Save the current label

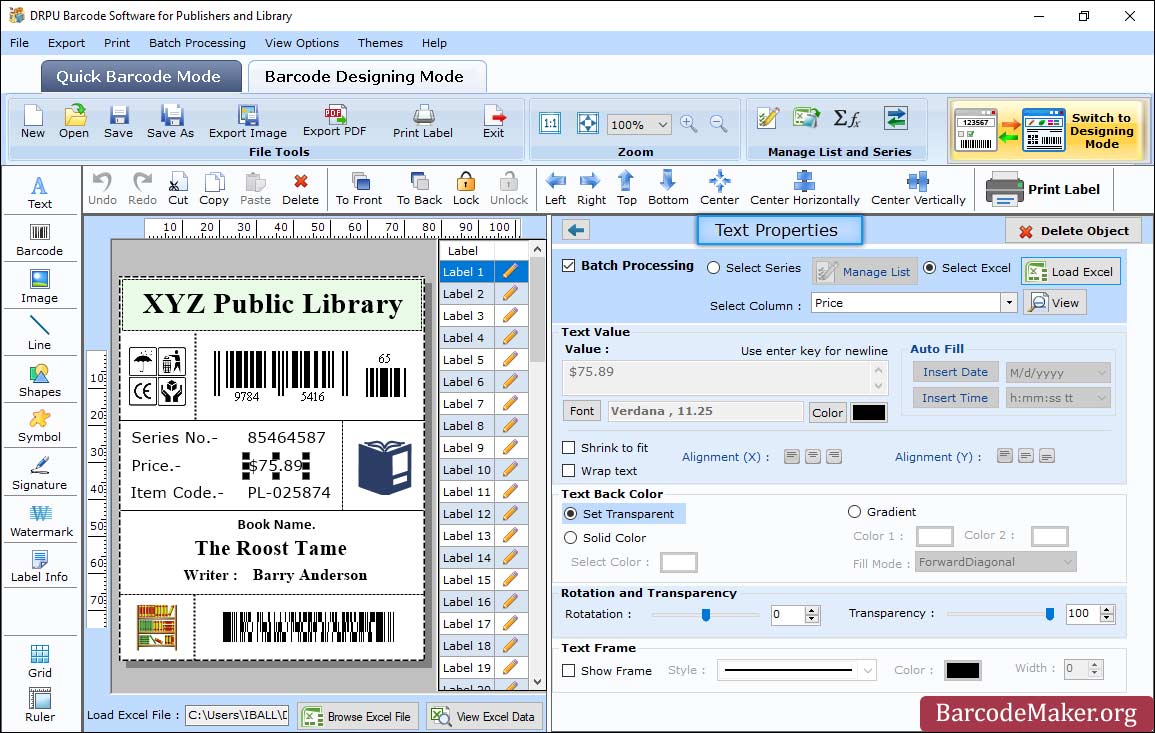[119, 122]
